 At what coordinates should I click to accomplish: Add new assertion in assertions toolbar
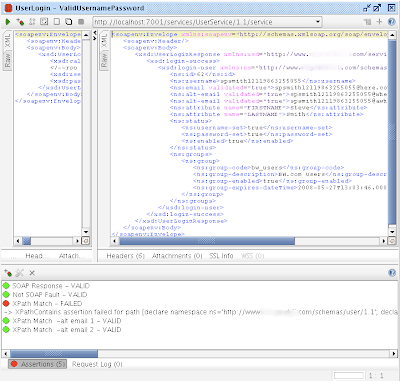point(8,273)
